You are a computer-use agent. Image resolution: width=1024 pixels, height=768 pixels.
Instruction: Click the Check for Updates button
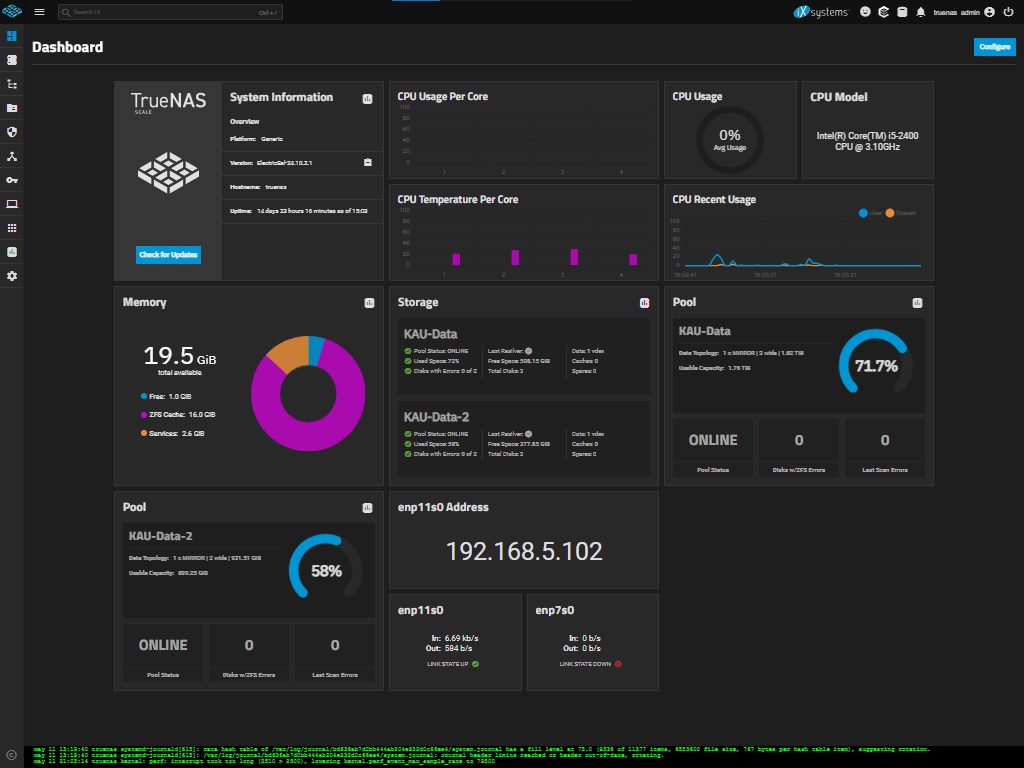pos(168,255)
